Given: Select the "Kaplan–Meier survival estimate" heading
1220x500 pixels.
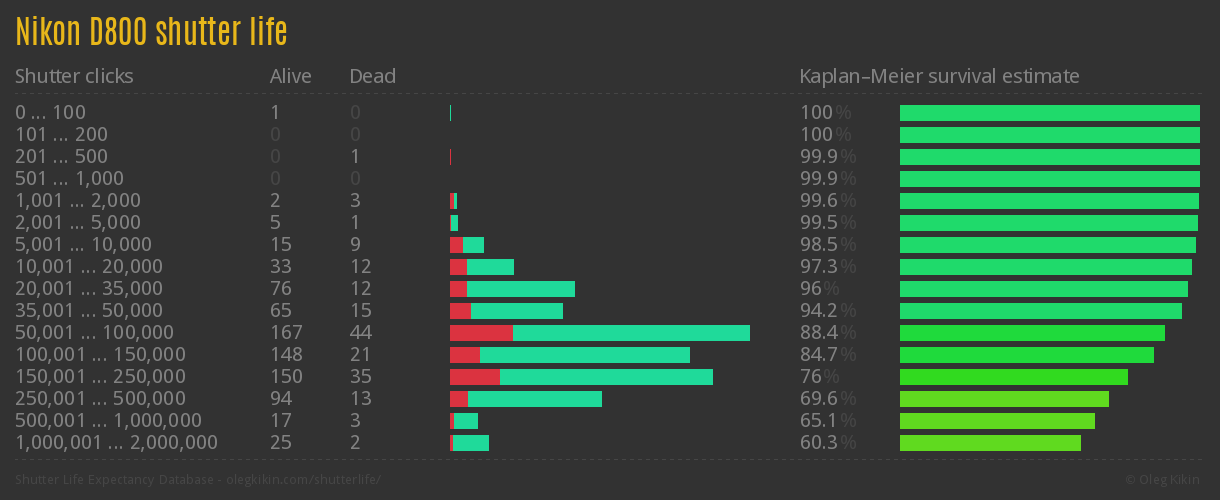Looking at the screenshot, I should tap(939, 76).
